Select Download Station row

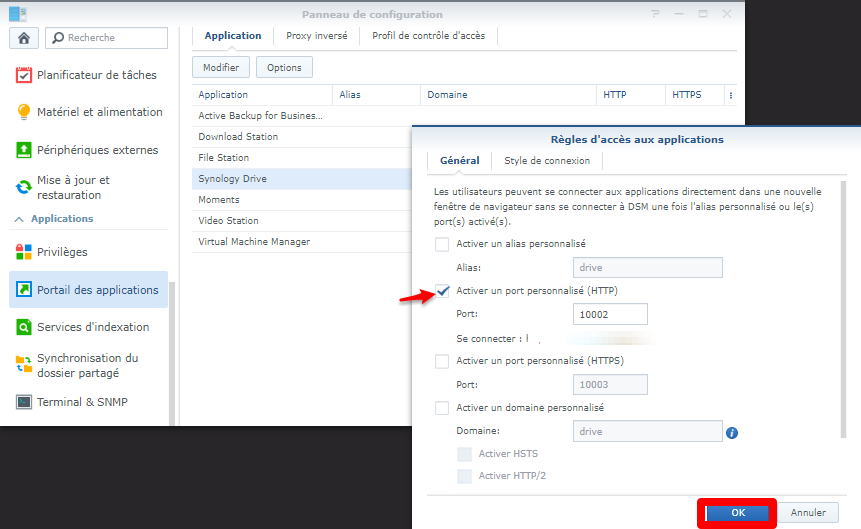pyautogui.click(x=301, y=137)
